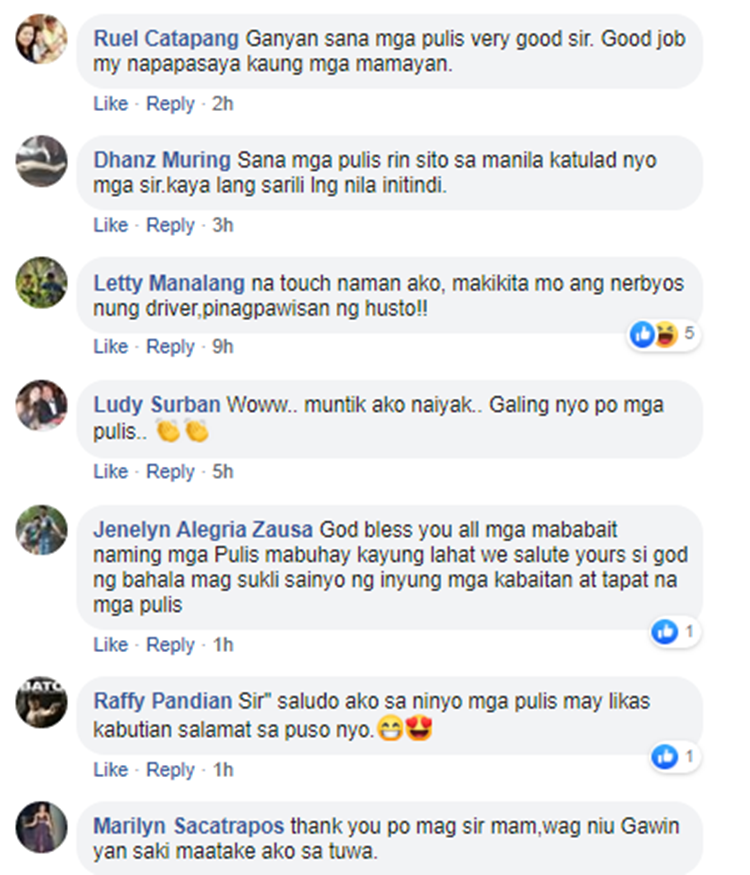Click Ludy Surban's profile photo
This screenshot has width=750, height=875.
pyautogui.click(x=41, y=405)
